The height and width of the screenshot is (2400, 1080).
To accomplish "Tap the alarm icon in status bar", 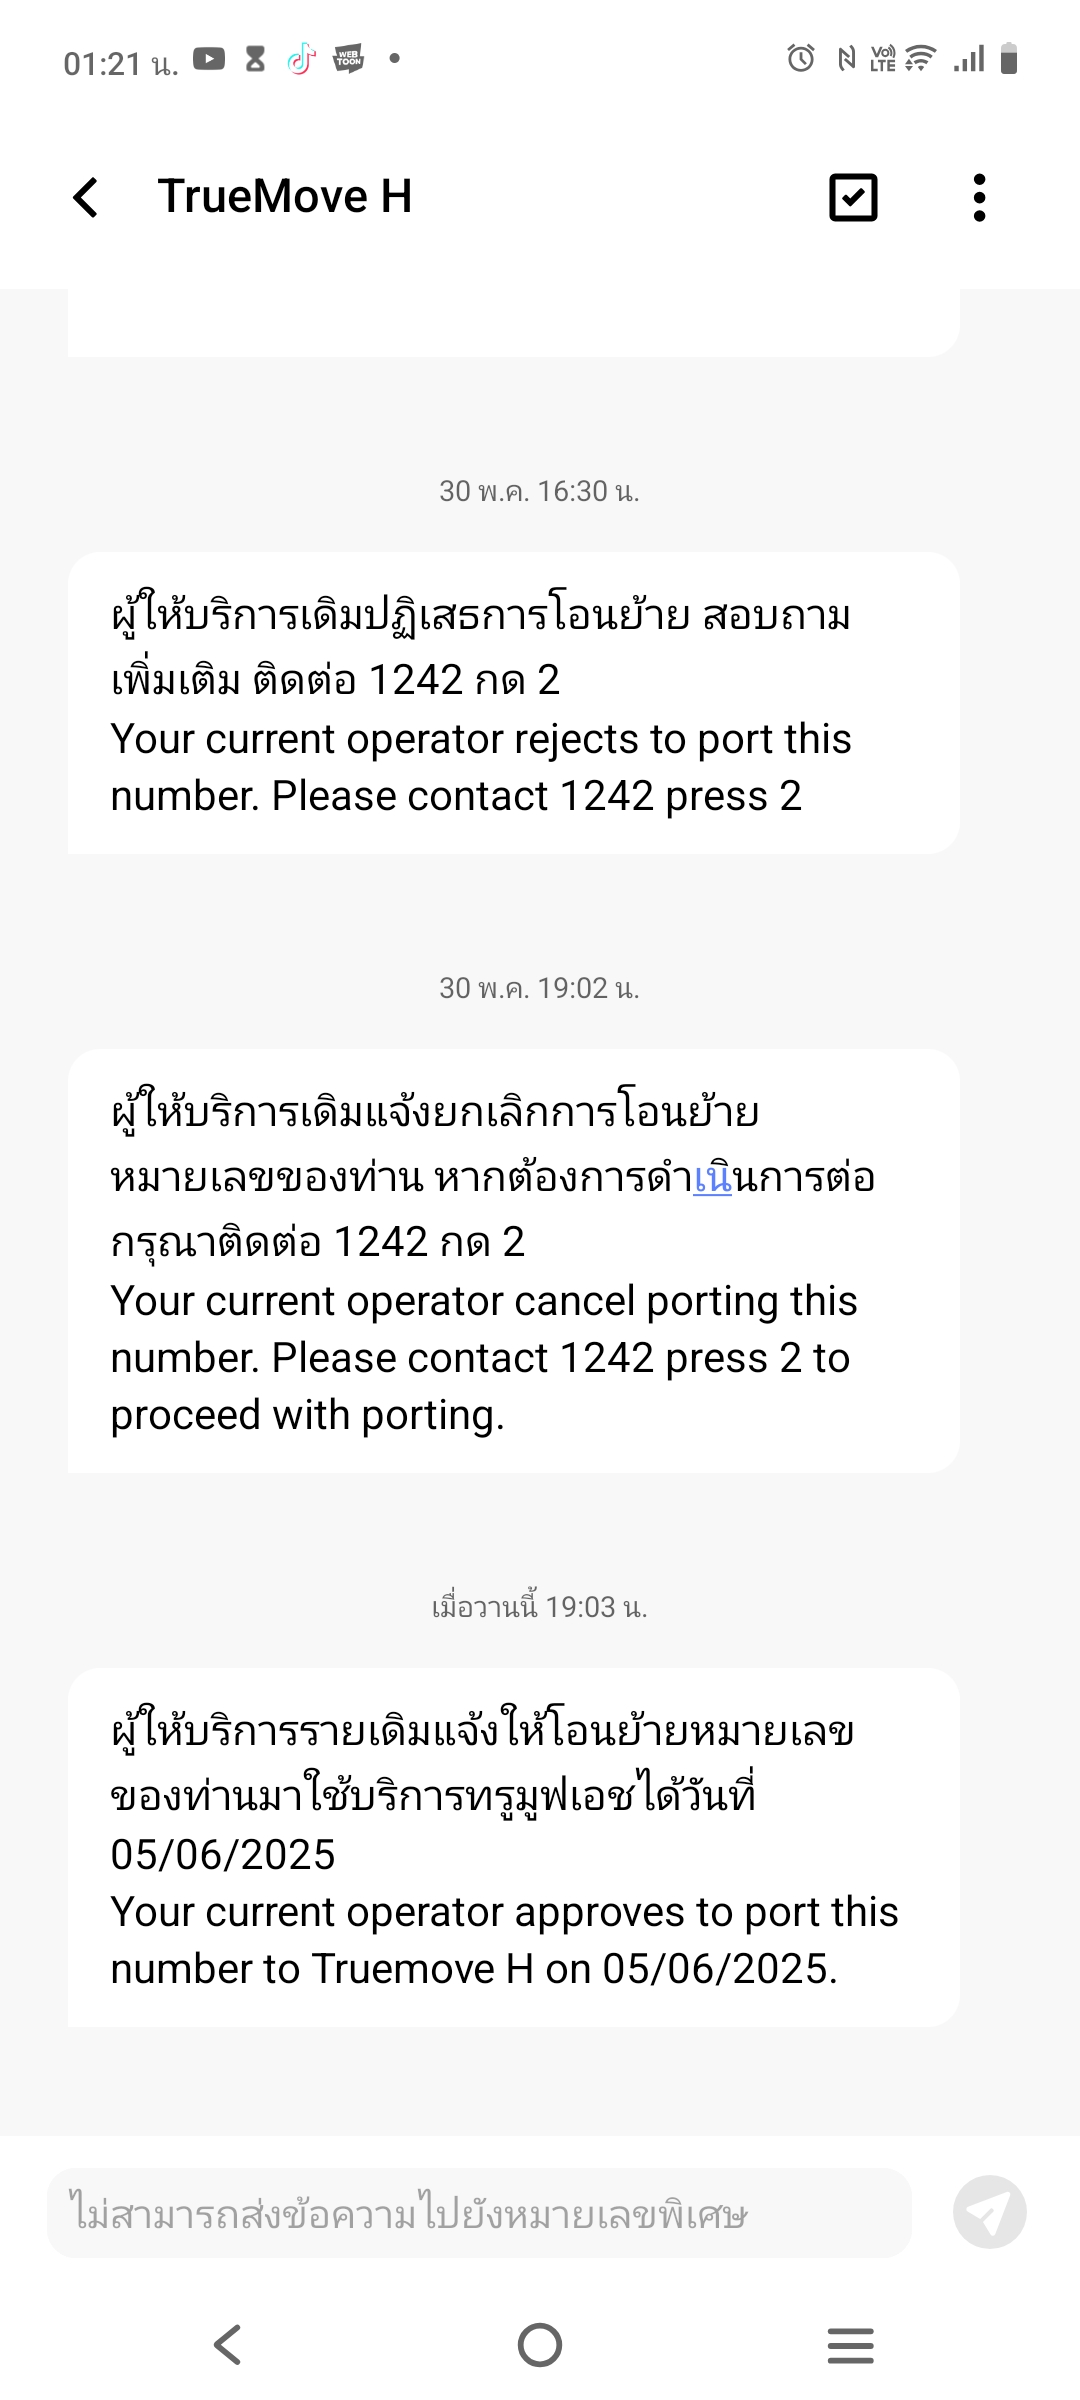I will click(x=801, y=59).
